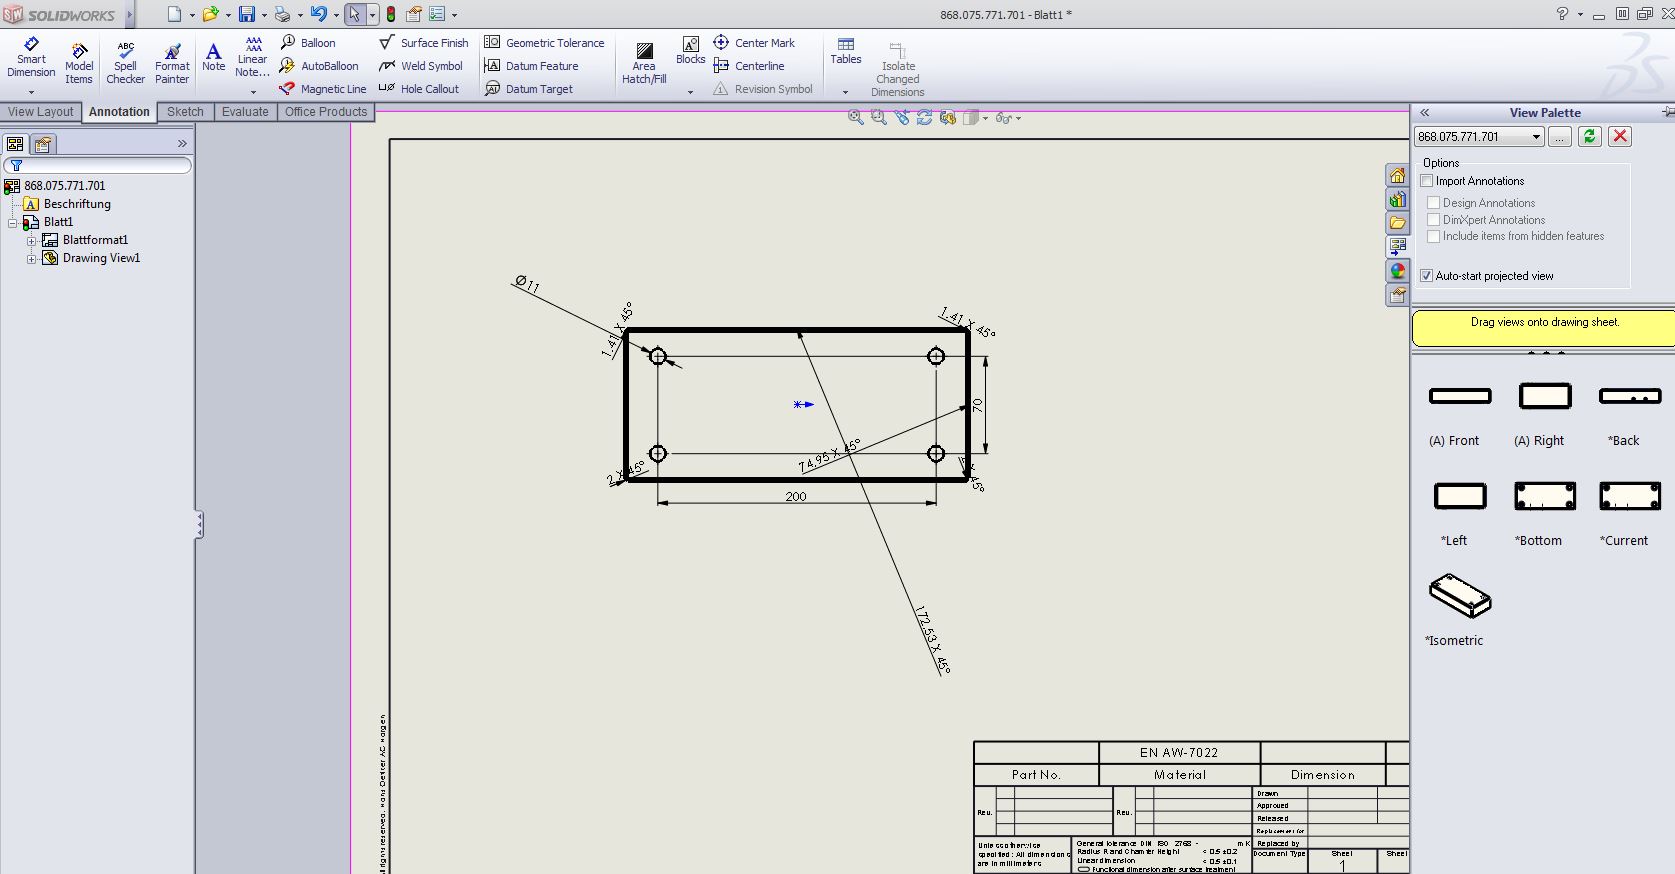Open the Help question mark icon

click(x=1562, y=14)
